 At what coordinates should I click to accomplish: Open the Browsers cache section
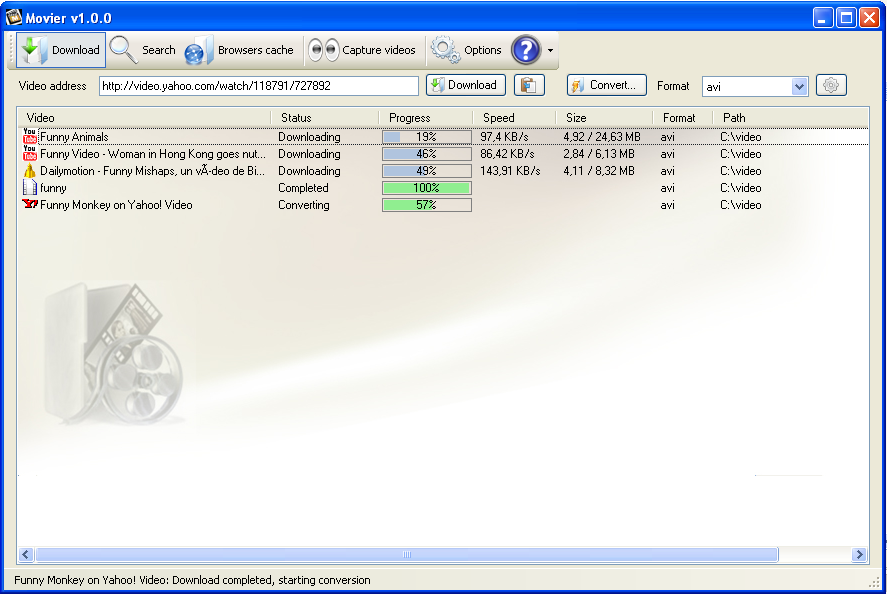239,50
